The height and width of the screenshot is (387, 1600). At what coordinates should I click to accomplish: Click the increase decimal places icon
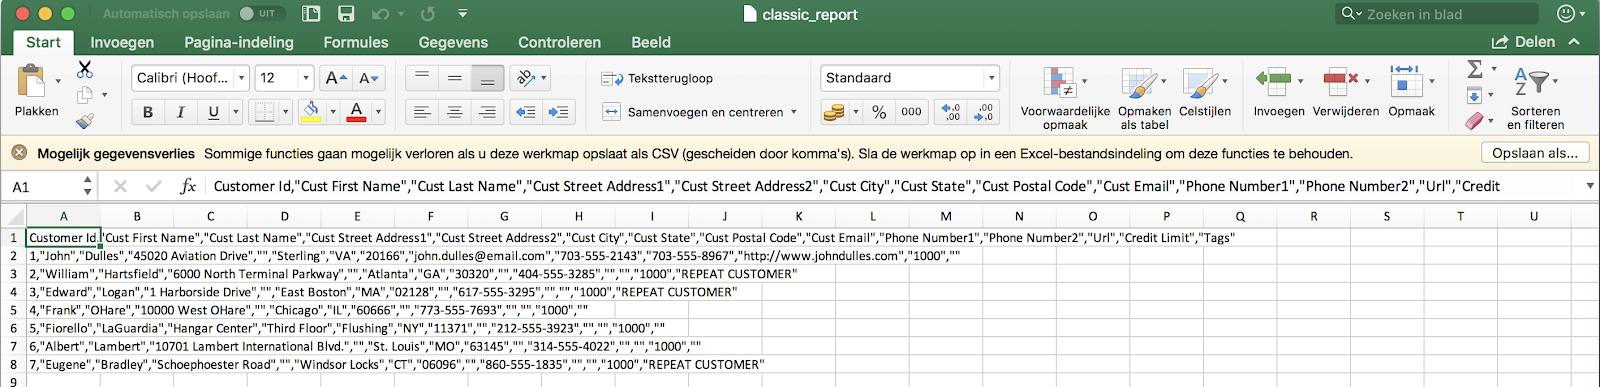click(x=950, y=112)
